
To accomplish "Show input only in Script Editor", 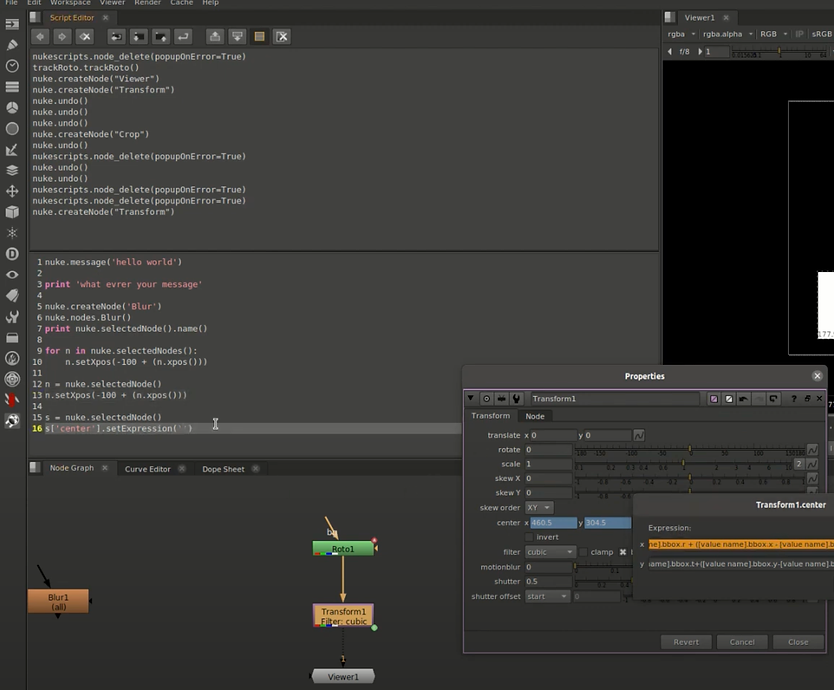I will tap(215, 36).
